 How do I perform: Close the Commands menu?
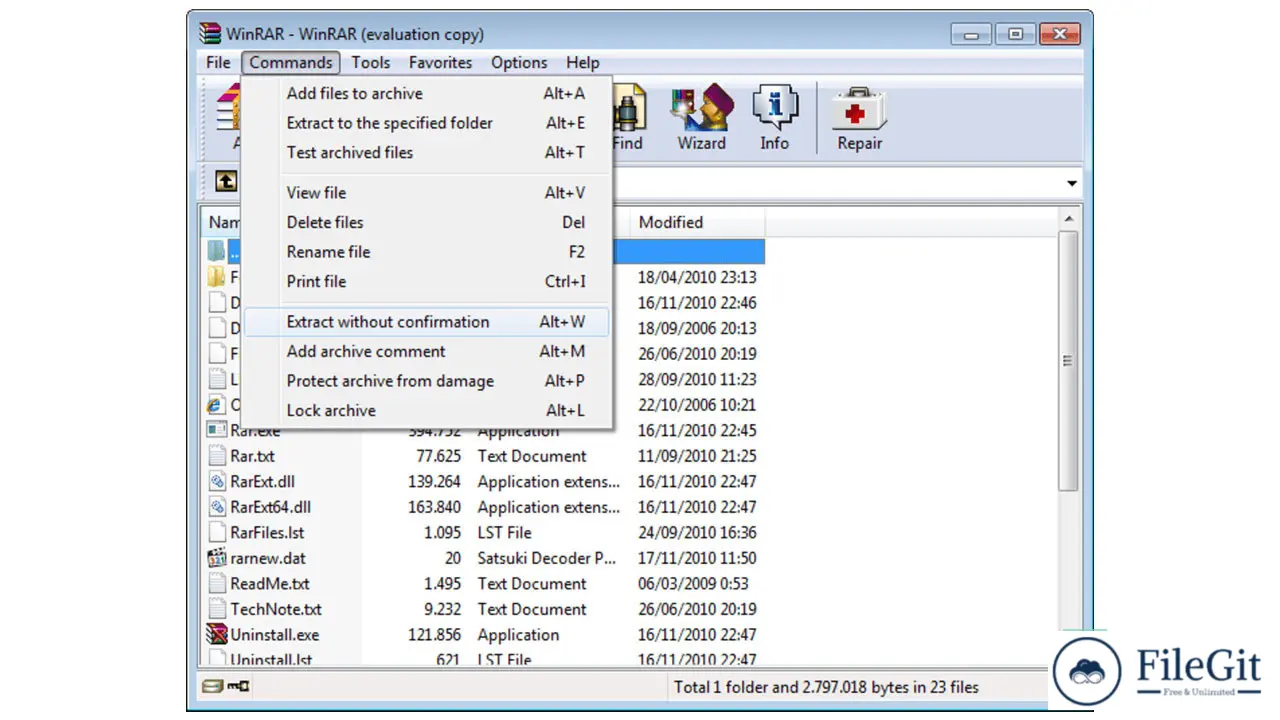tap(291, 62)
